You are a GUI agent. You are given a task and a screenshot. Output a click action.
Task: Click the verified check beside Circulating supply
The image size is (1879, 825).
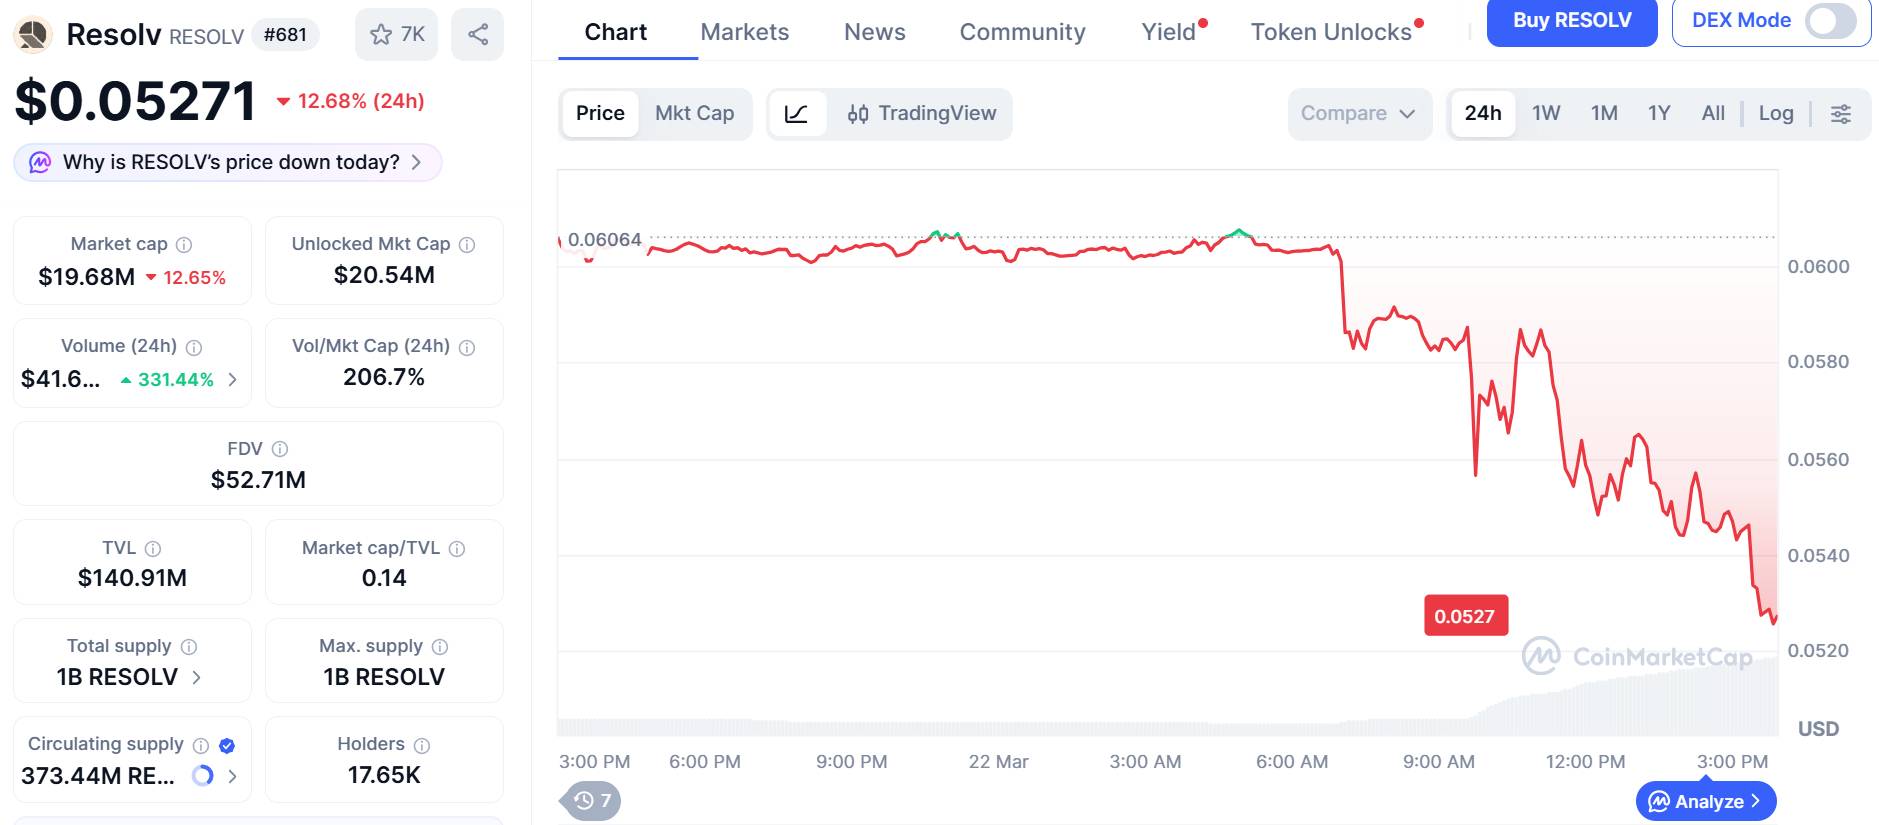(x=226, y=744)
